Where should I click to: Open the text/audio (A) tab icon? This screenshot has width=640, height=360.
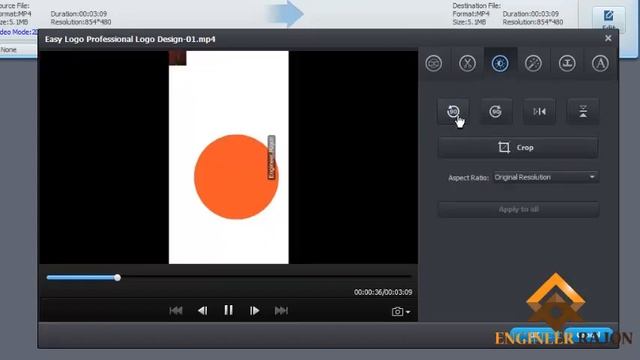point(600,64)
